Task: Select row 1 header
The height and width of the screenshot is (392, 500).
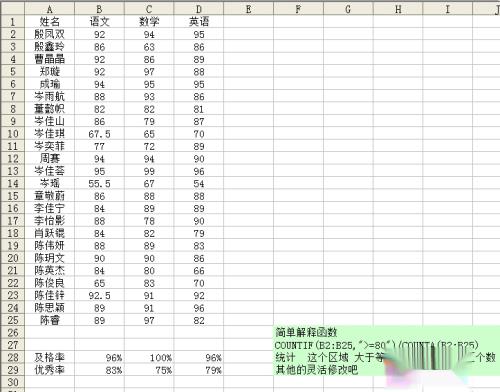Action: coord(13,22)
